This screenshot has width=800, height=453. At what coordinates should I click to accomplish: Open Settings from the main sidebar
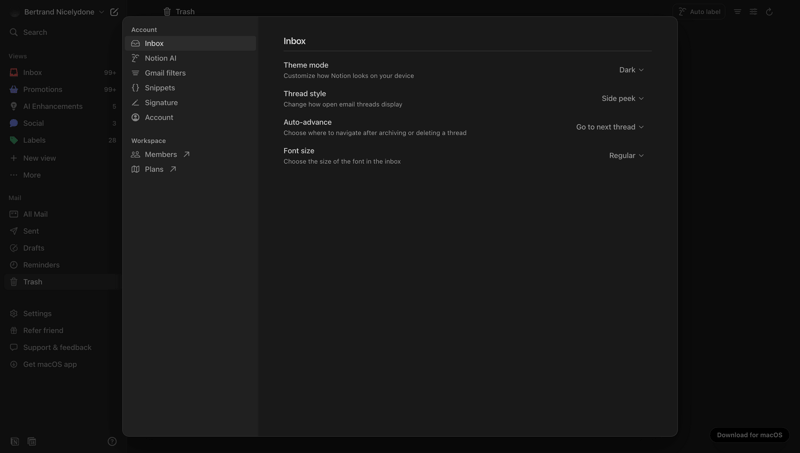(61, 314)
